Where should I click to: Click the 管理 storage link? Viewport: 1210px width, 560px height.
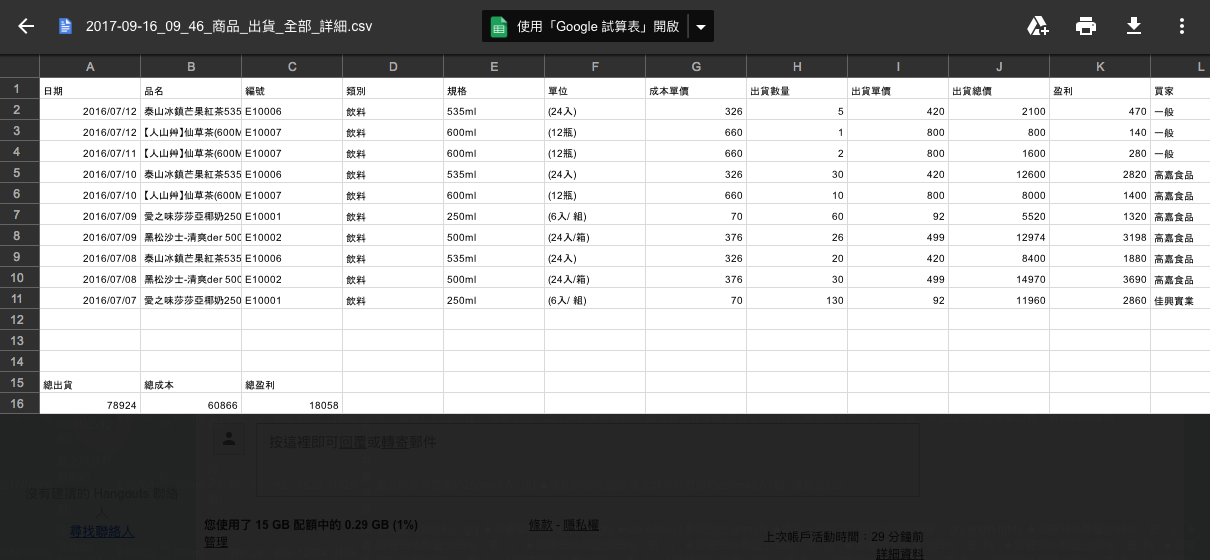click(216, 541)
